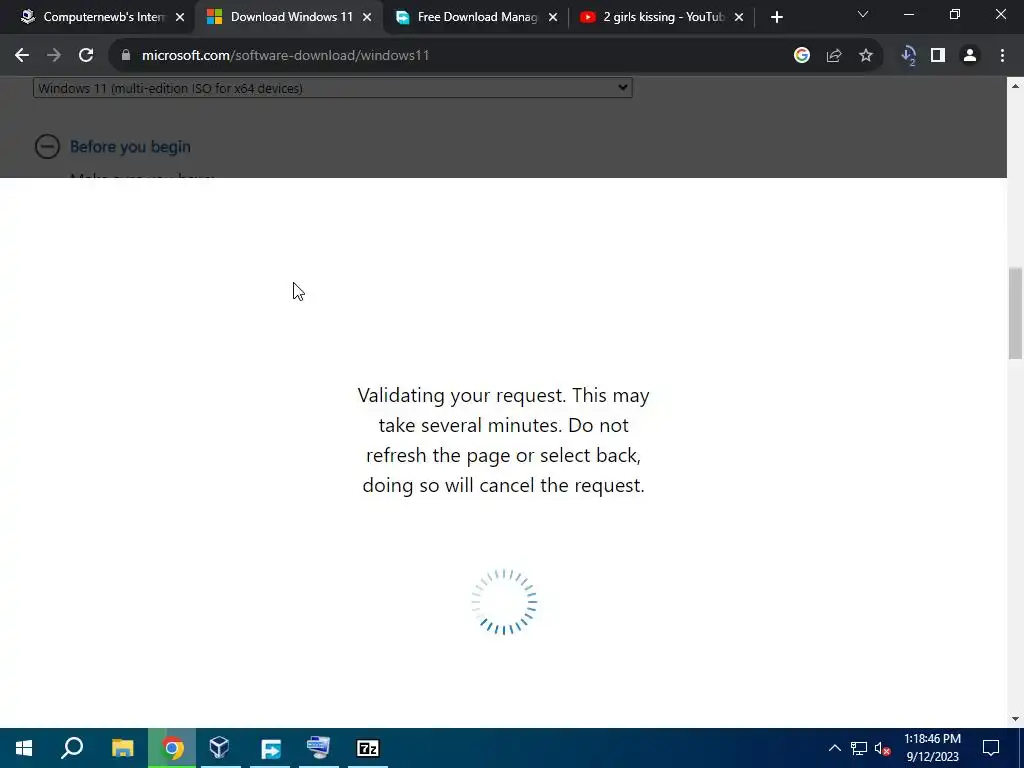Reload the Windows 11 download page
Screen dimensions: 1024x768
point(86,56)
